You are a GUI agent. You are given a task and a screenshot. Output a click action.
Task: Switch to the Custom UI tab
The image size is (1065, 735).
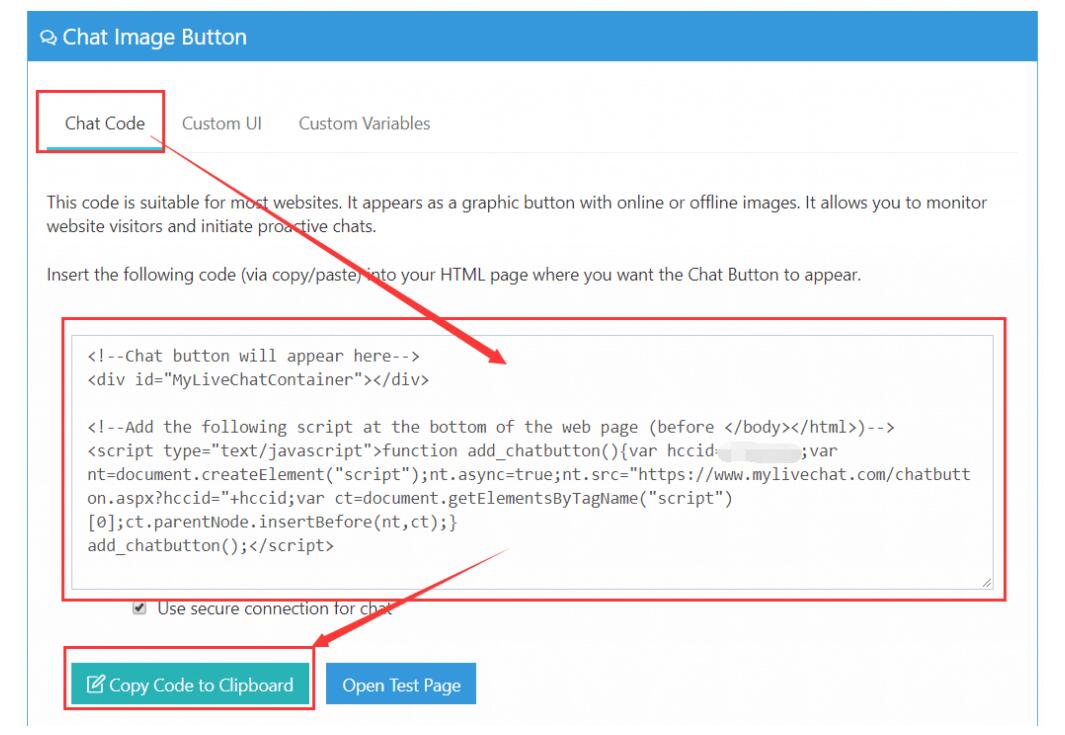[221, 123]
